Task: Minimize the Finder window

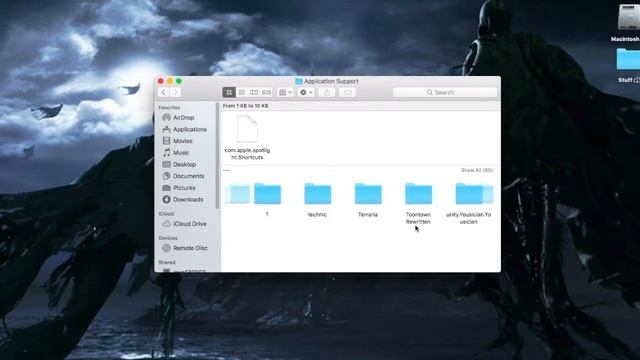Action: click(x=170, y=81)
